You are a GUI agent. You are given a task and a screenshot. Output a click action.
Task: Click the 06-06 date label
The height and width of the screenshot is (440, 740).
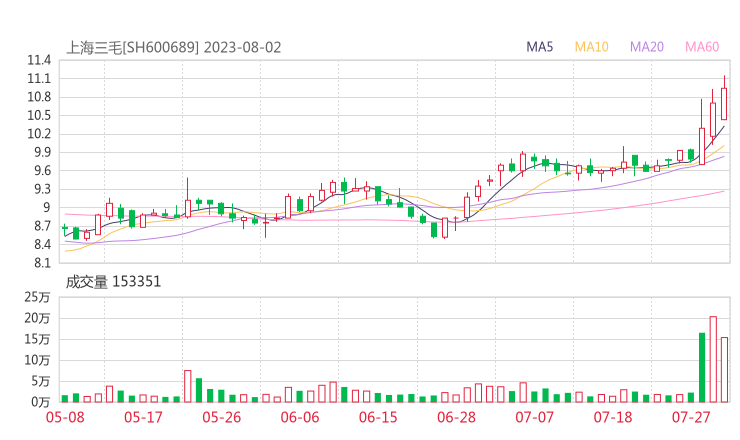tap(300, 417)
